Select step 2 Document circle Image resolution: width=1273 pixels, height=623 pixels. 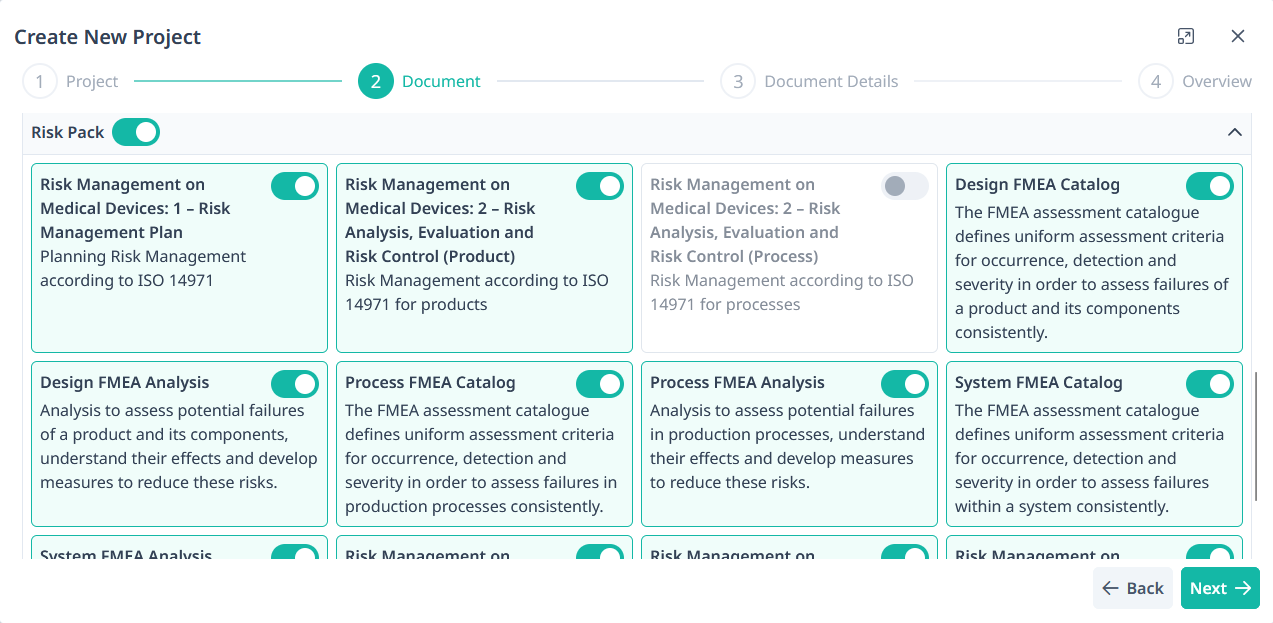click(375, 82)
